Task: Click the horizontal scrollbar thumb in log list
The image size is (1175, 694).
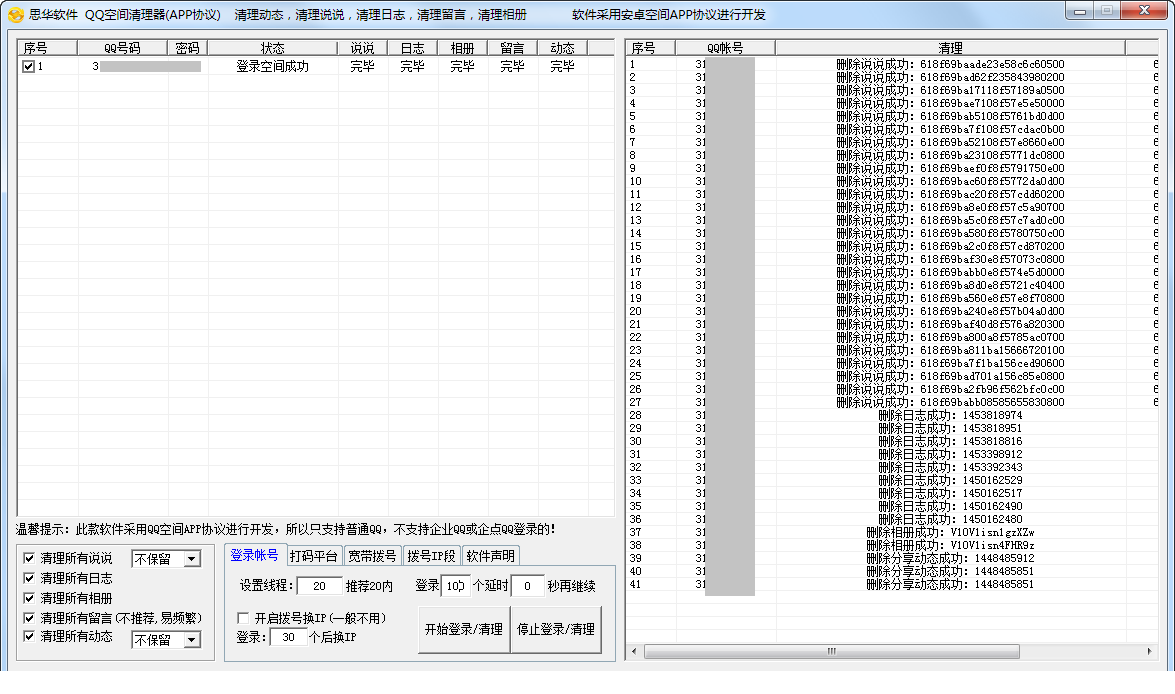Action: click(832, 651)
